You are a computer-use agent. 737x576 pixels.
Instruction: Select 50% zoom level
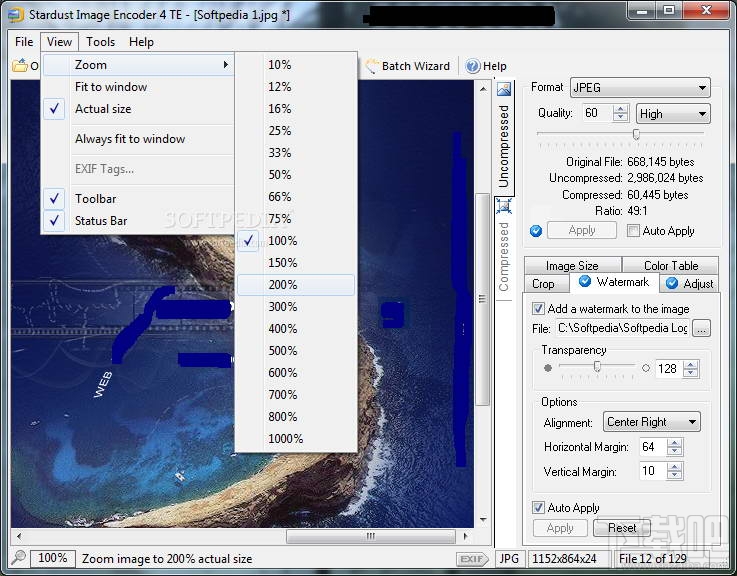pos(296,175)
